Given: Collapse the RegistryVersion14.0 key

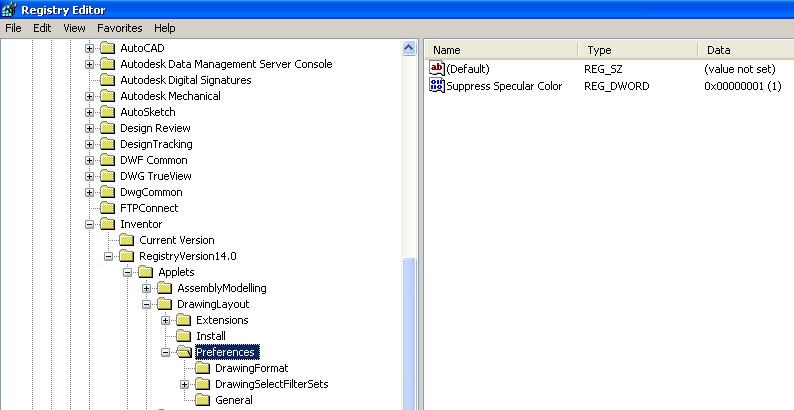Looking at the screenshot, I should point(108,257).
